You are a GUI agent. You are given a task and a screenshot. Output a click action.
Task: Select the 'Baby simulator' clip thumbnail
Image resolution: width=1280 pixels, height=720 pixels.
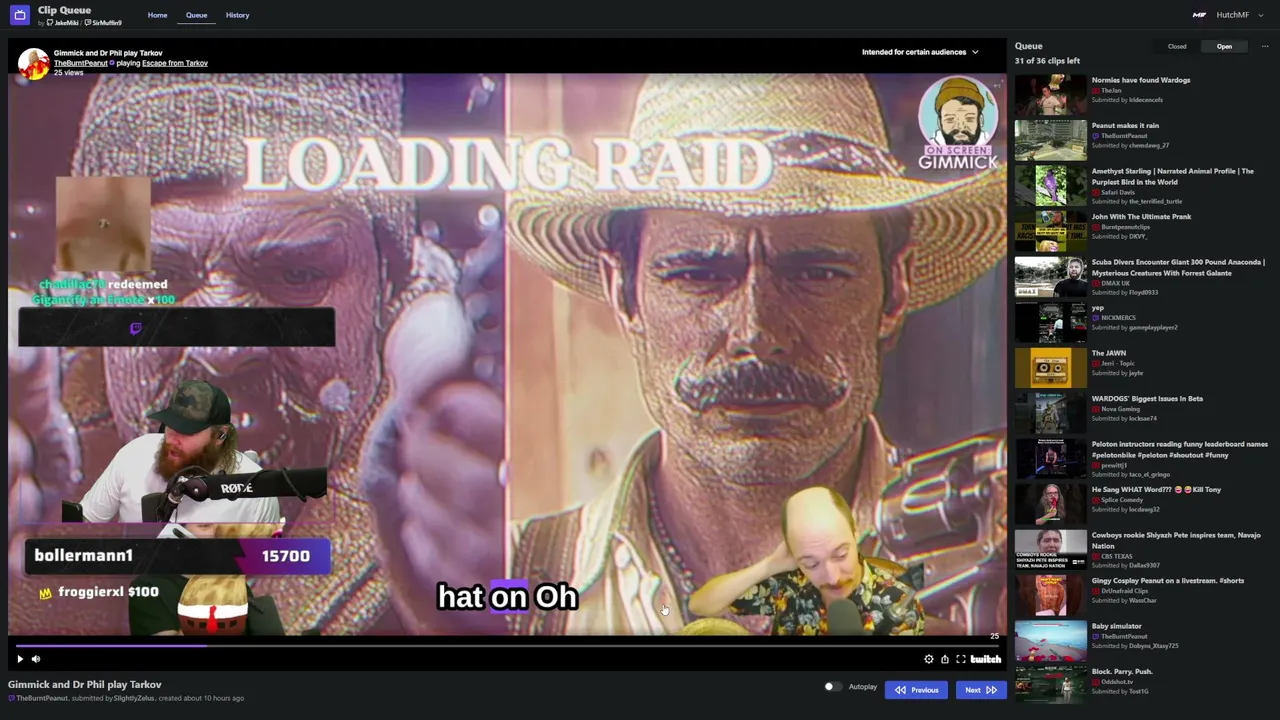(x=1050, y=641)
